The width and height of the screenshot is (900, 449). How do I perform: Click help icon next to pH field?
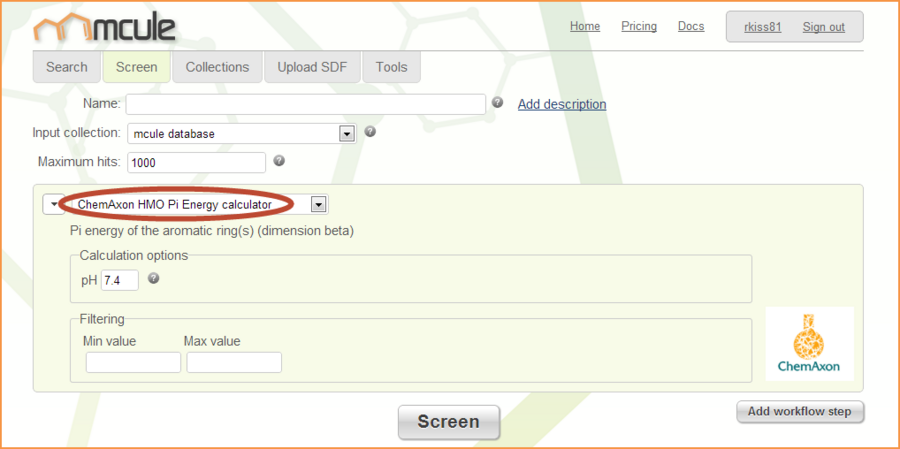tap(154, 279)
